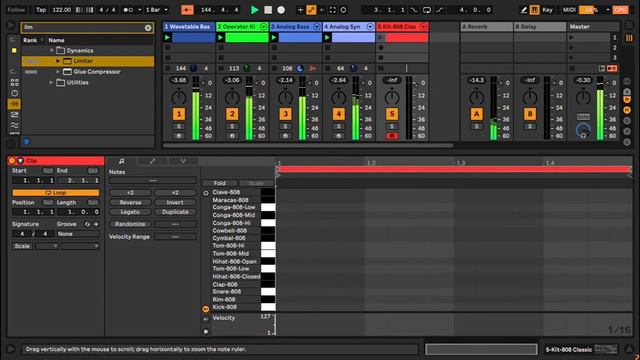Launch clip on Wavetable Bass track
The height and width of the screenshot is (360, 640).
167,38
